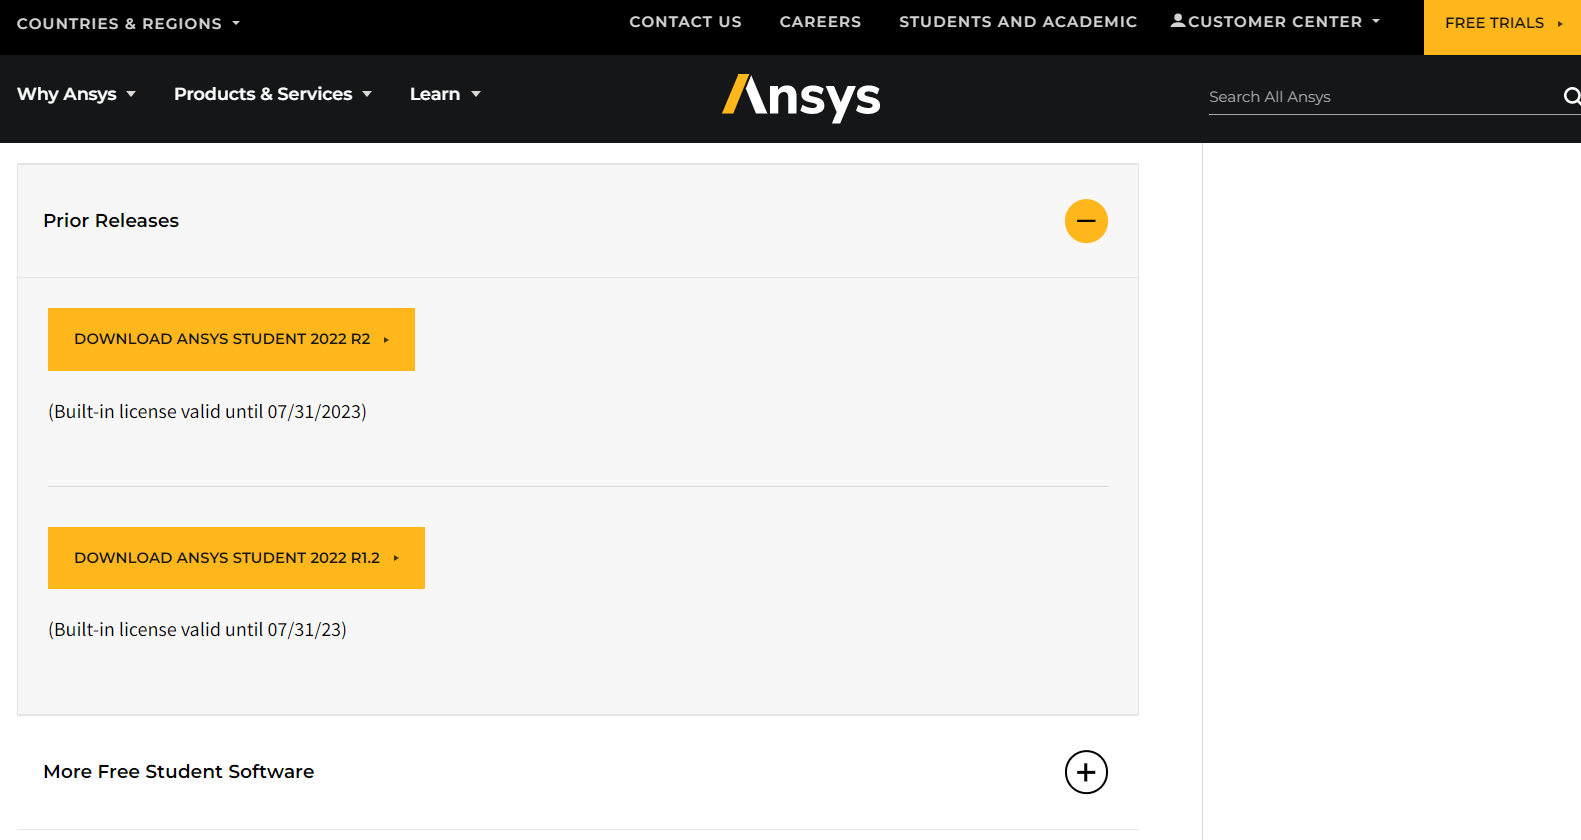
Task: Download Ansys Student 2022 R1.2
Action: (236, 558)
